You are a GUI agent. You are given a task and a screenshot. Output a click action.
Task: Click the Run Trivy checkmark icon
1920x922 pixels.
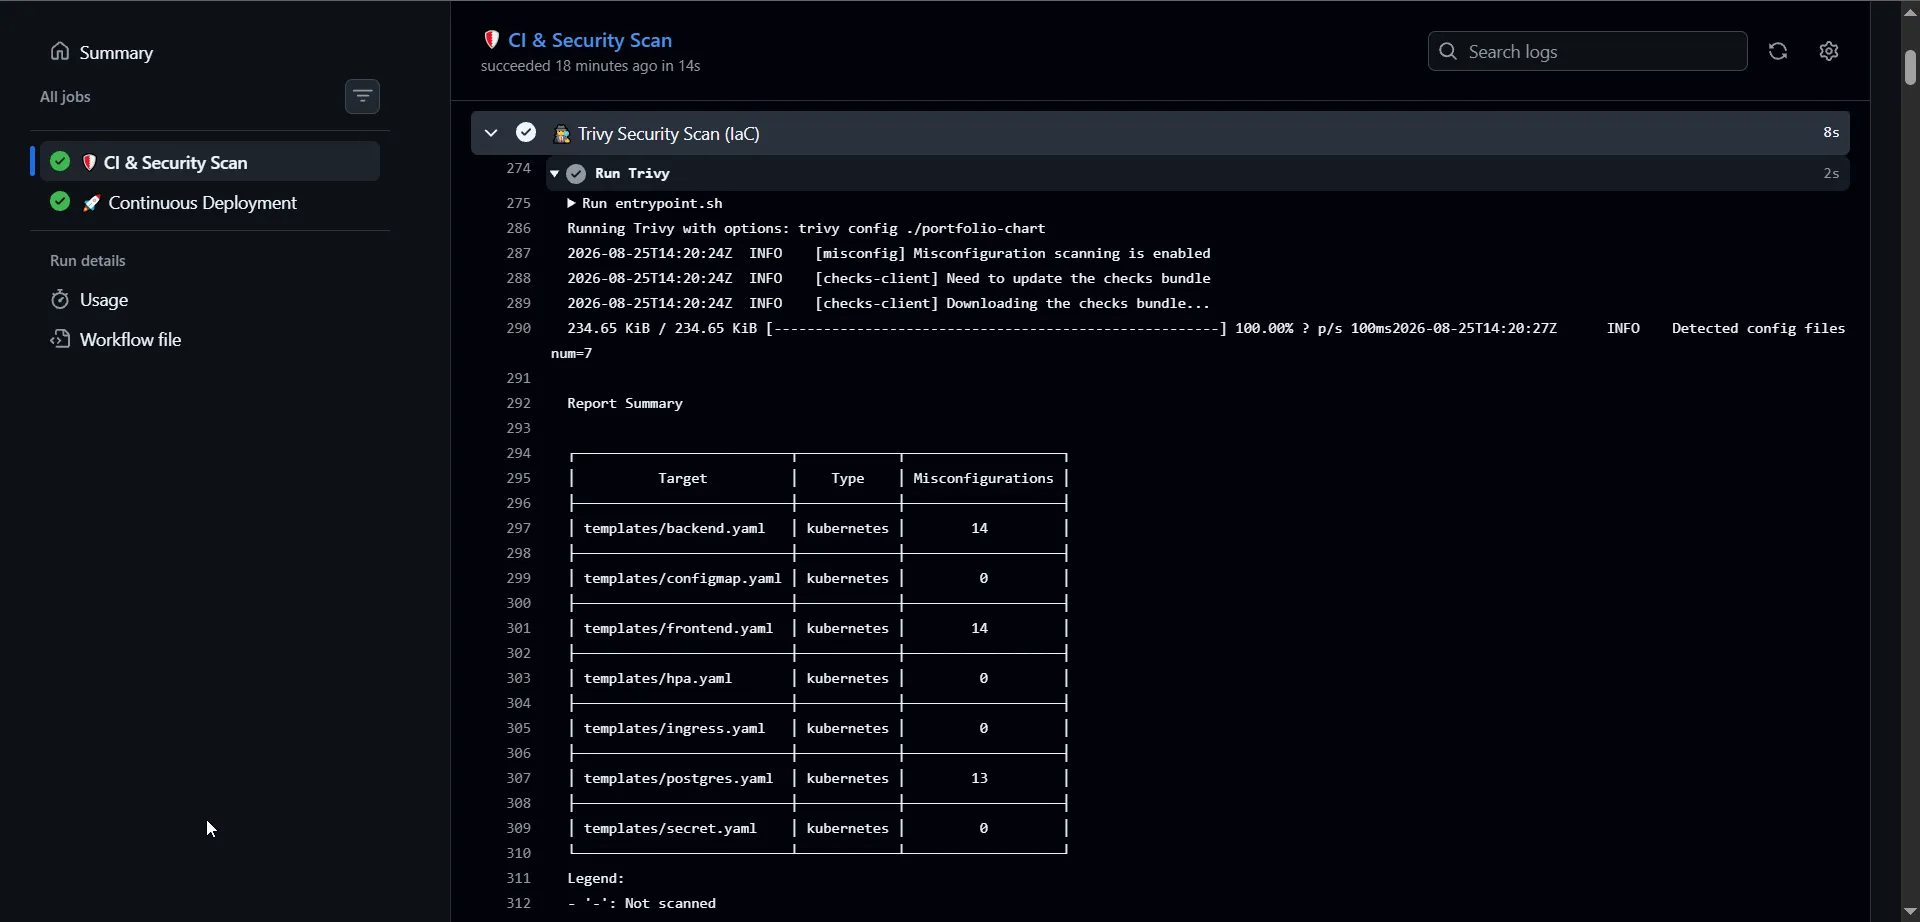(x=576, y=174)
